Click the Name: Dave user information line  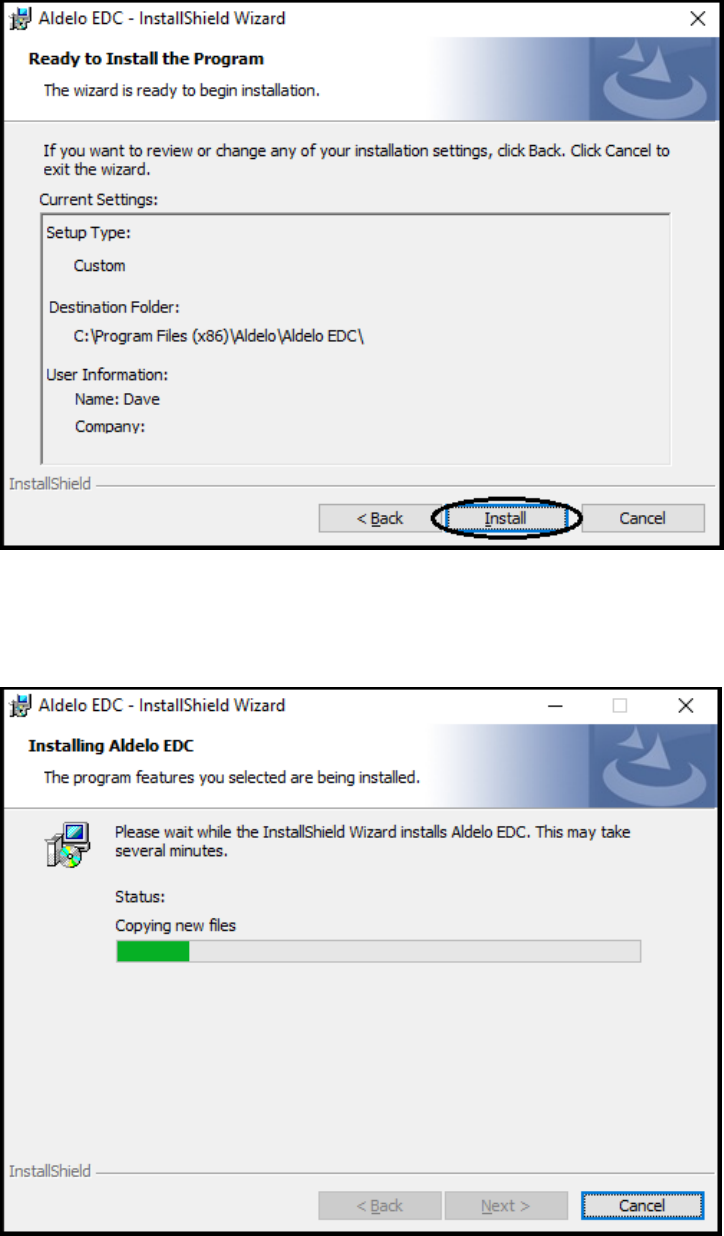point(117,399)
